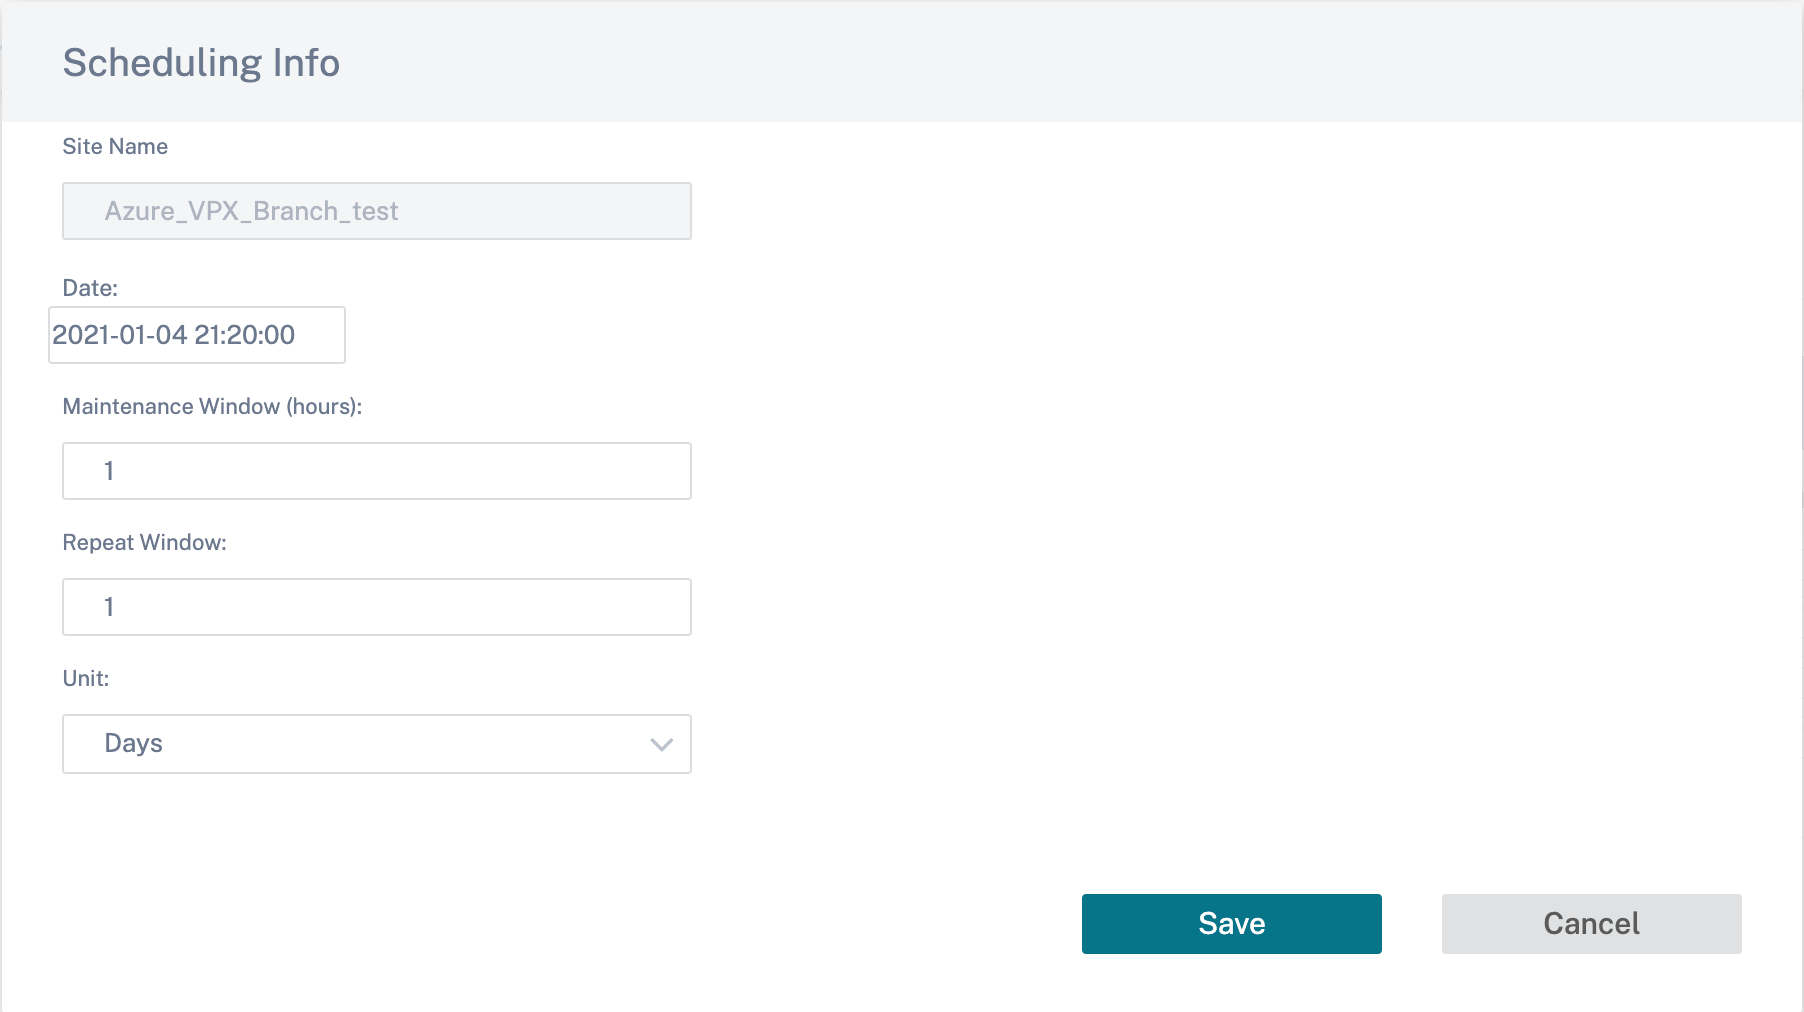Viewport: 1804px width, 1012px height.
Task: Click the "Unit:" label
Action: click(x=86, y=678)
